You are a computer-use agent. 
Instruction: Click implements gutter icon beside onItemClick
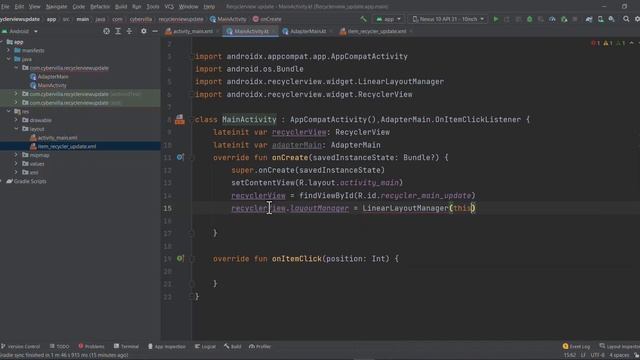point(180,258)
